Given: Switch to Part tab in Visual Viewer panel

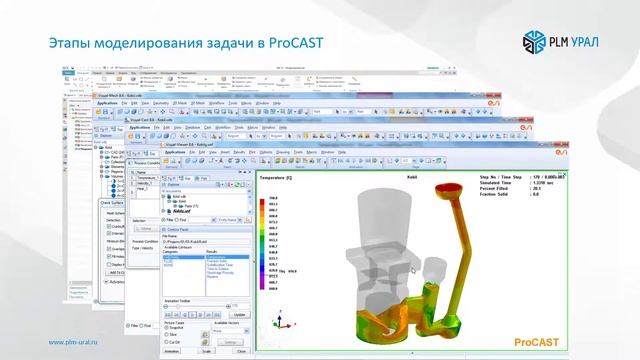Looking at the screenshot, I should (202, 178).
